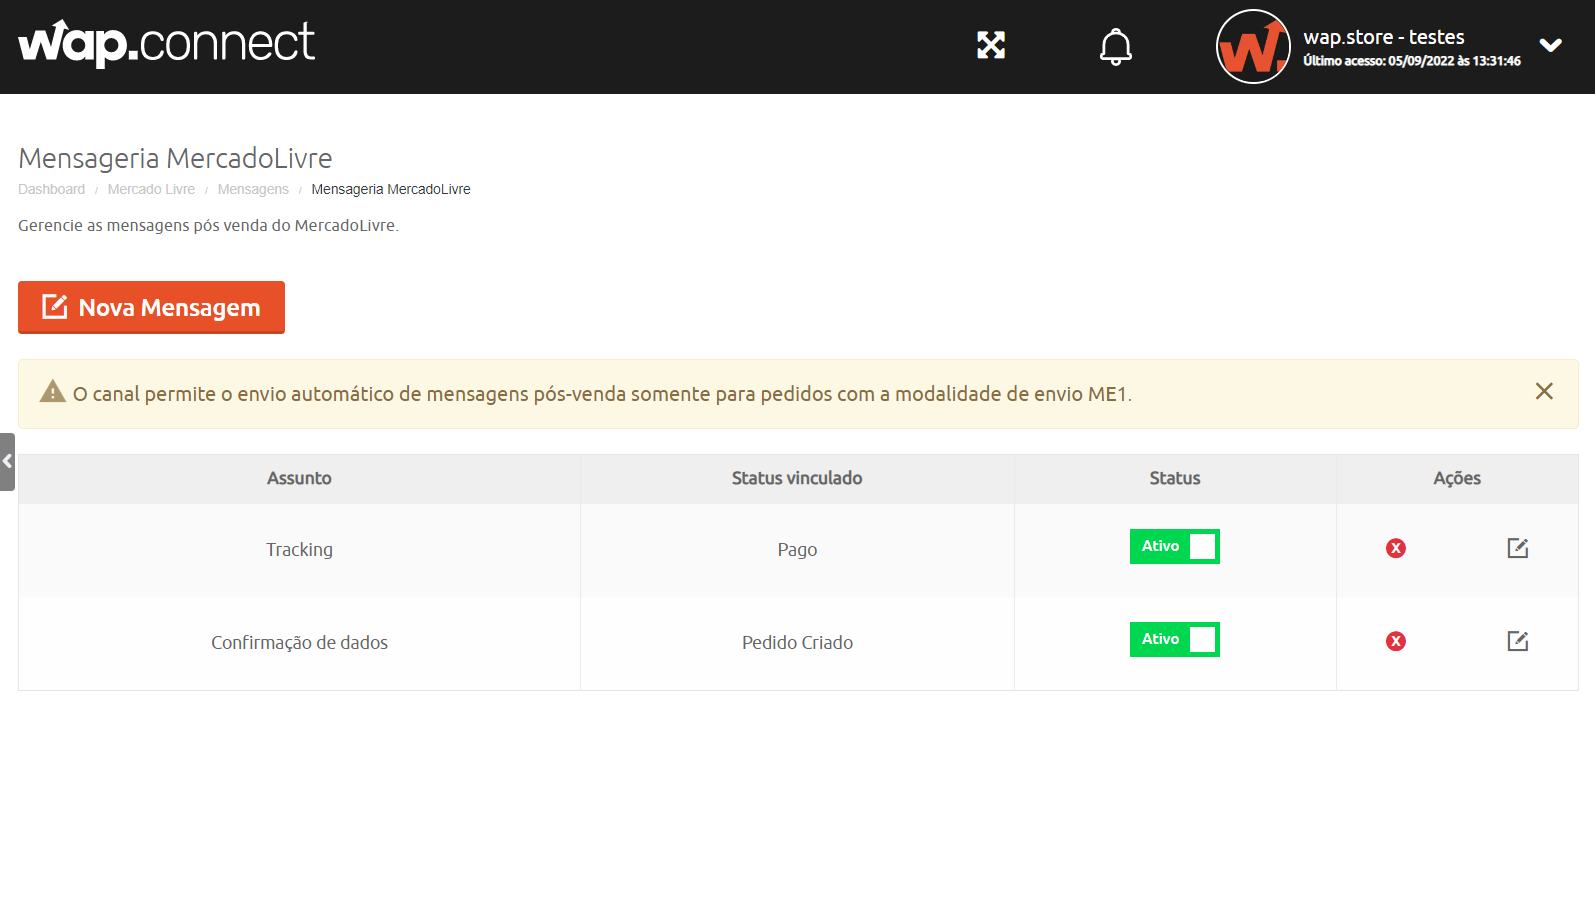The image size is (1595, 902).
Task: Expand the collapsed sidebar handle
Action: pyautogui.click(x=7, y=462)
